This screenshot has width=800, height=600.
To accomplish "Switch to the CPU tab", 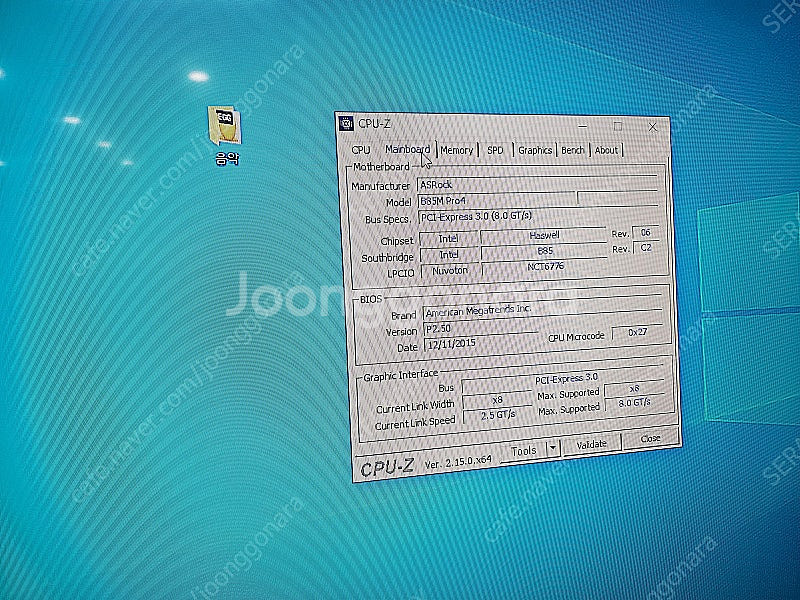I will pyautogui.click(x=361, y=149).
